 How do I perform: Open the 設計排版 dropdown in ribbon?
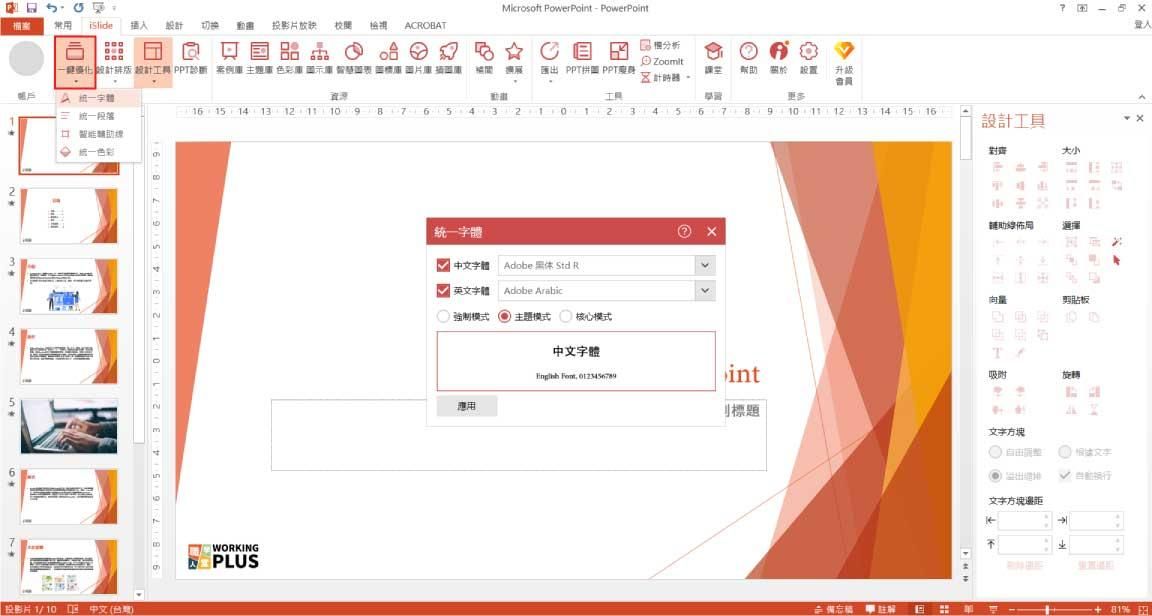114,62
